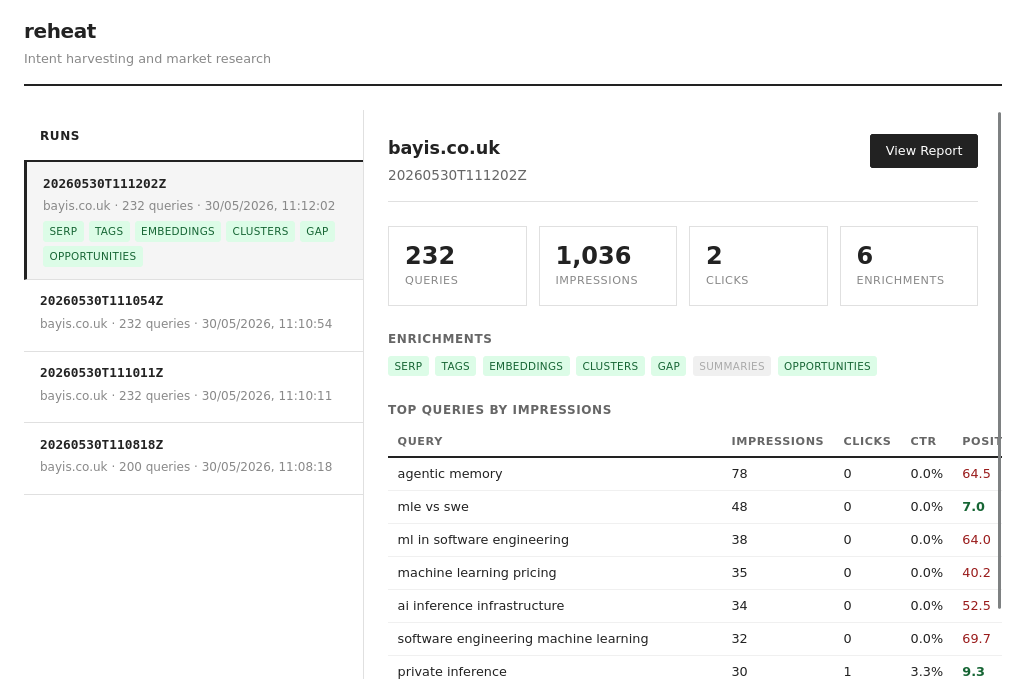
Task: Click GAP enrichment chip in detail panel
Action: click(669, 366)
